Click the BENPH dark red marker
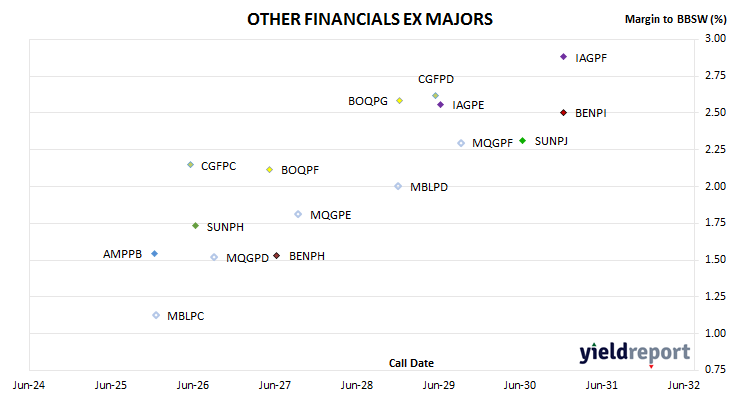This screenshot has width=730, height=399. 277,256
